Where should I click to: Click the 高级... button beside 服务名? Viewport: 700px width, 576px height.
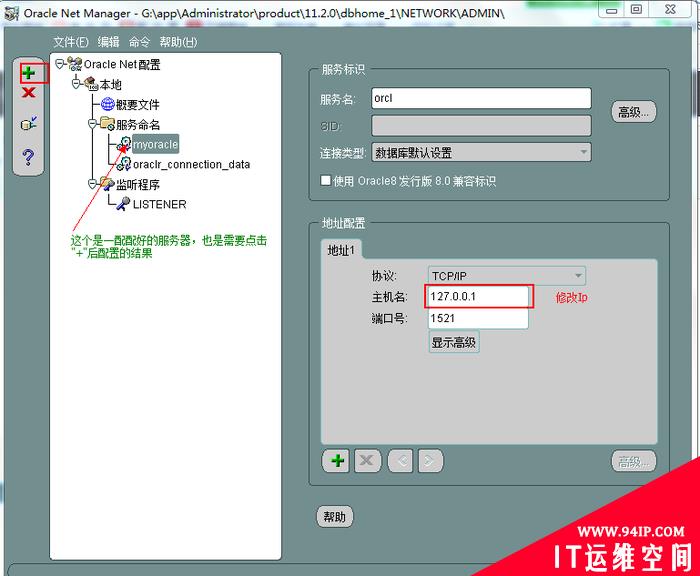633,112
